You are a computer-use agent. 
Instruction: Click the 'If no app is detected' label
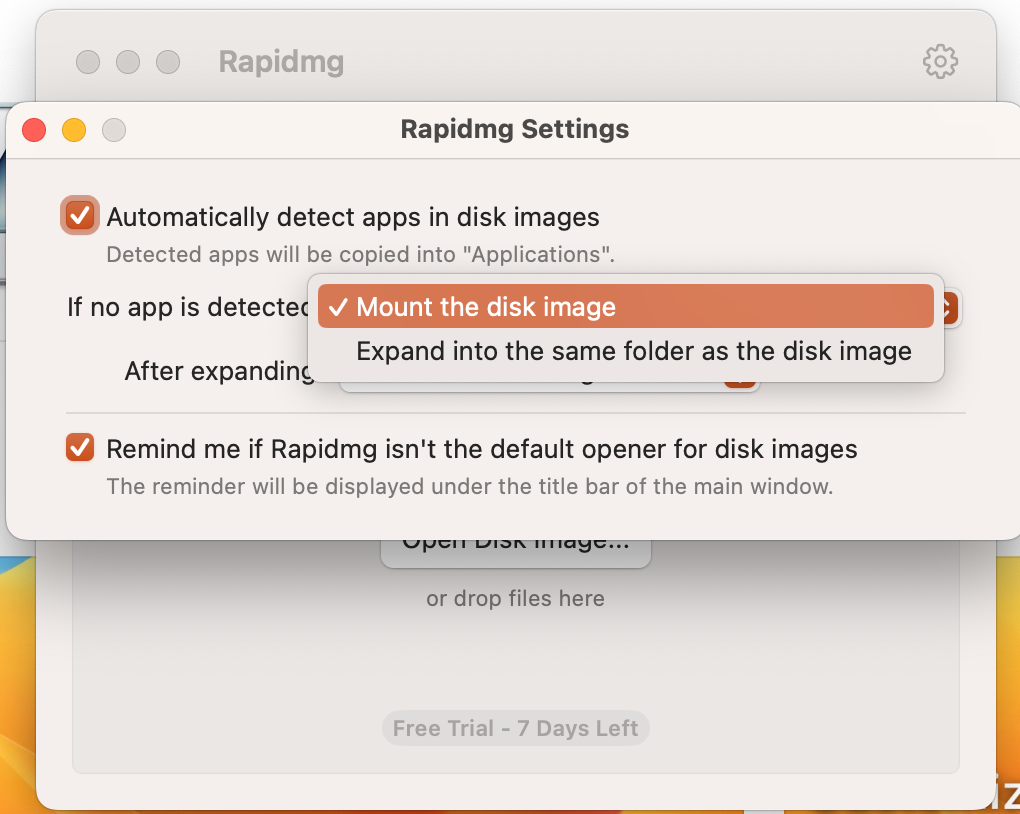[x=188, y=307]
